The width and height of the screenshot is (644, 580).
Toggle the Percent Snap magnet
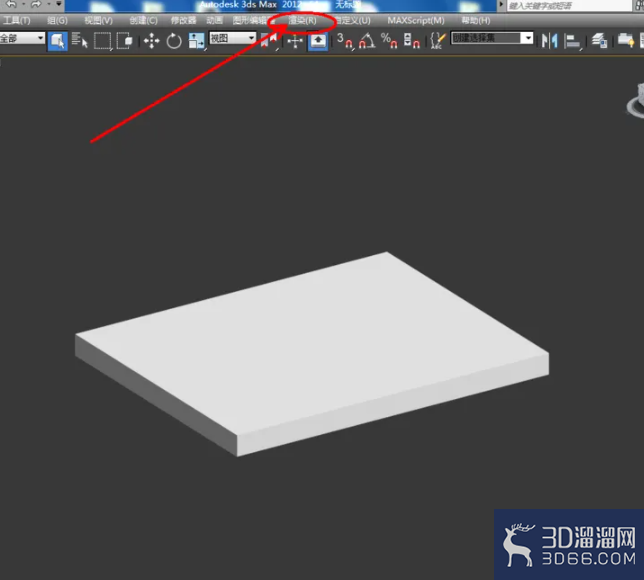pos(389,41)
